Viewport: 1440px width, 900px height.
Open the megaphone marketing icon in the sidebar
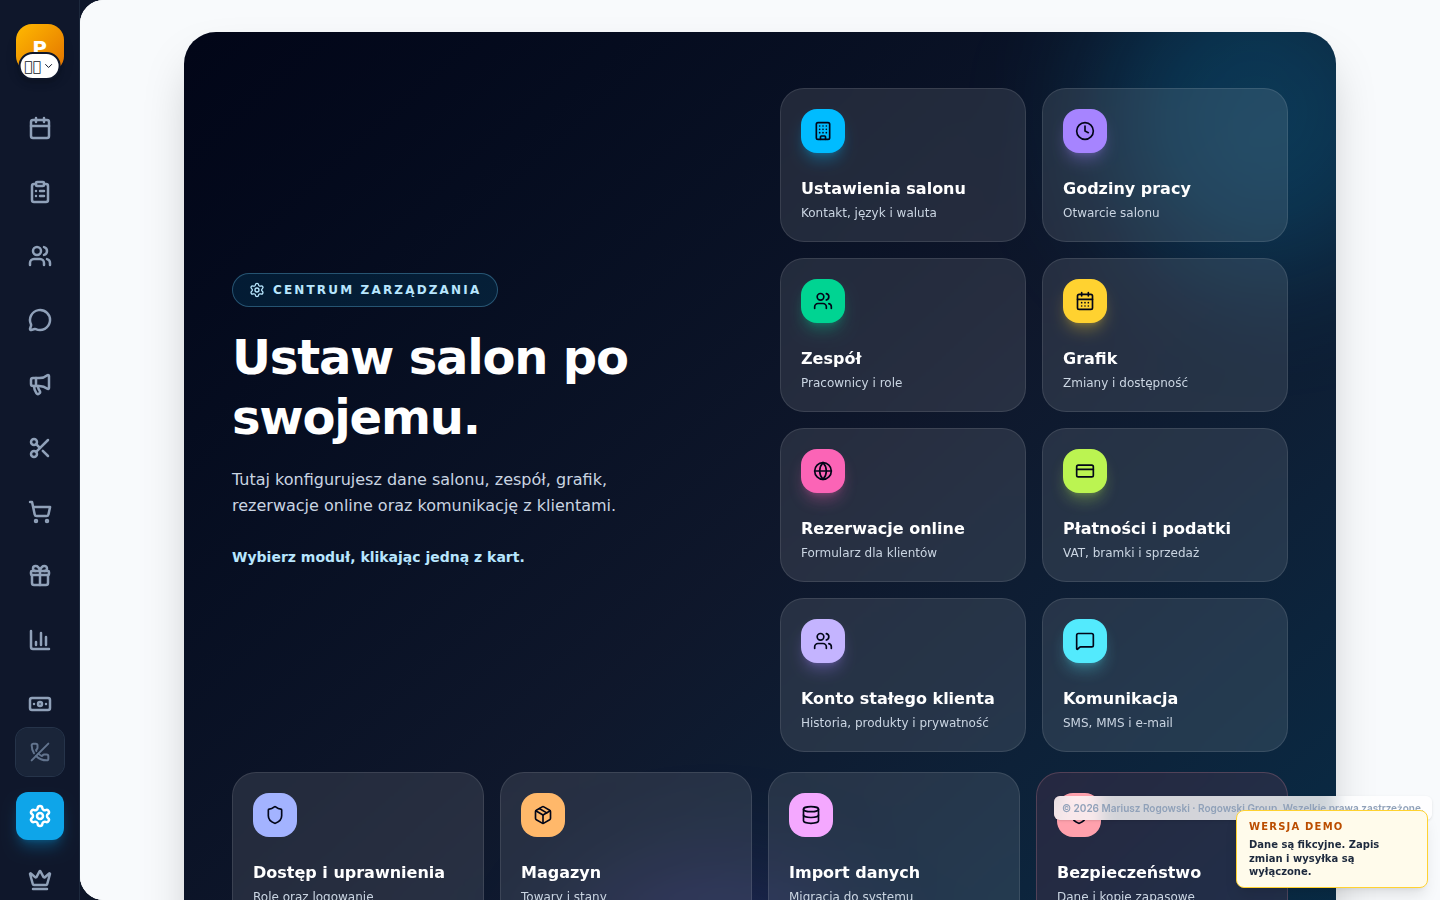point(40,384)
